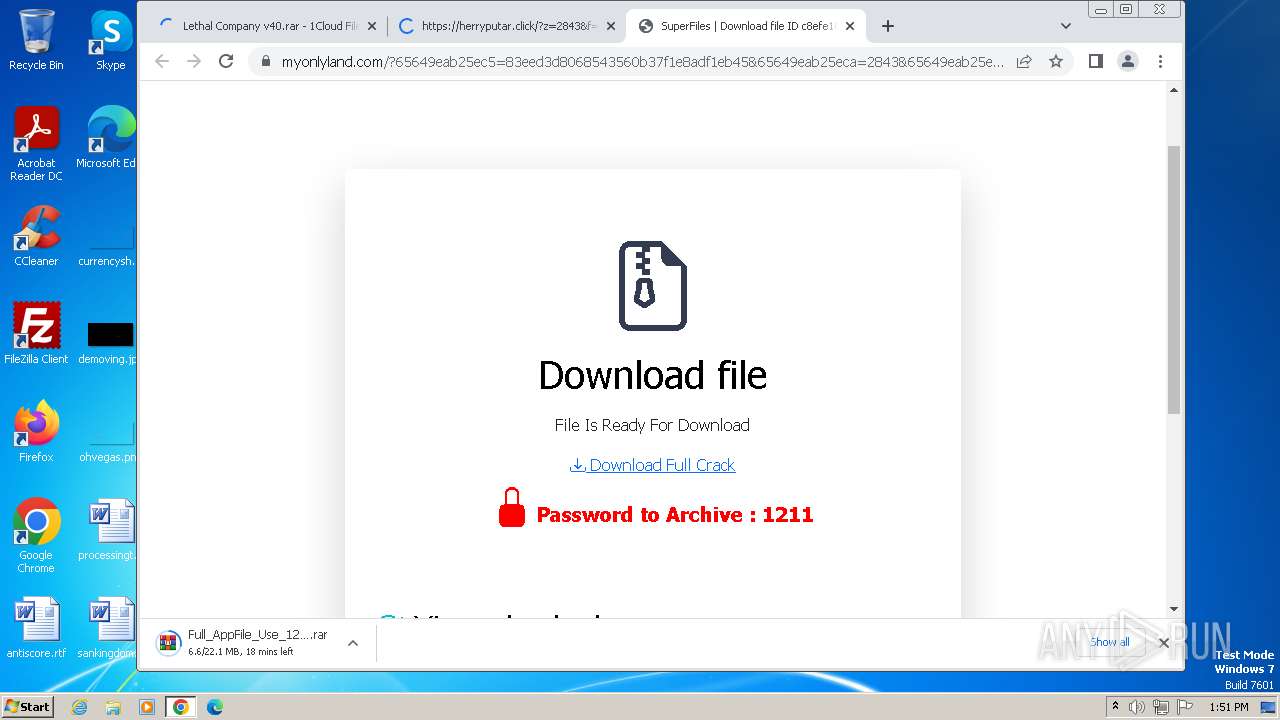The width and height of the screenshot is (1280, 720).
Task: Open the processingt document on the desktop
Action: (x=108, y=530)
